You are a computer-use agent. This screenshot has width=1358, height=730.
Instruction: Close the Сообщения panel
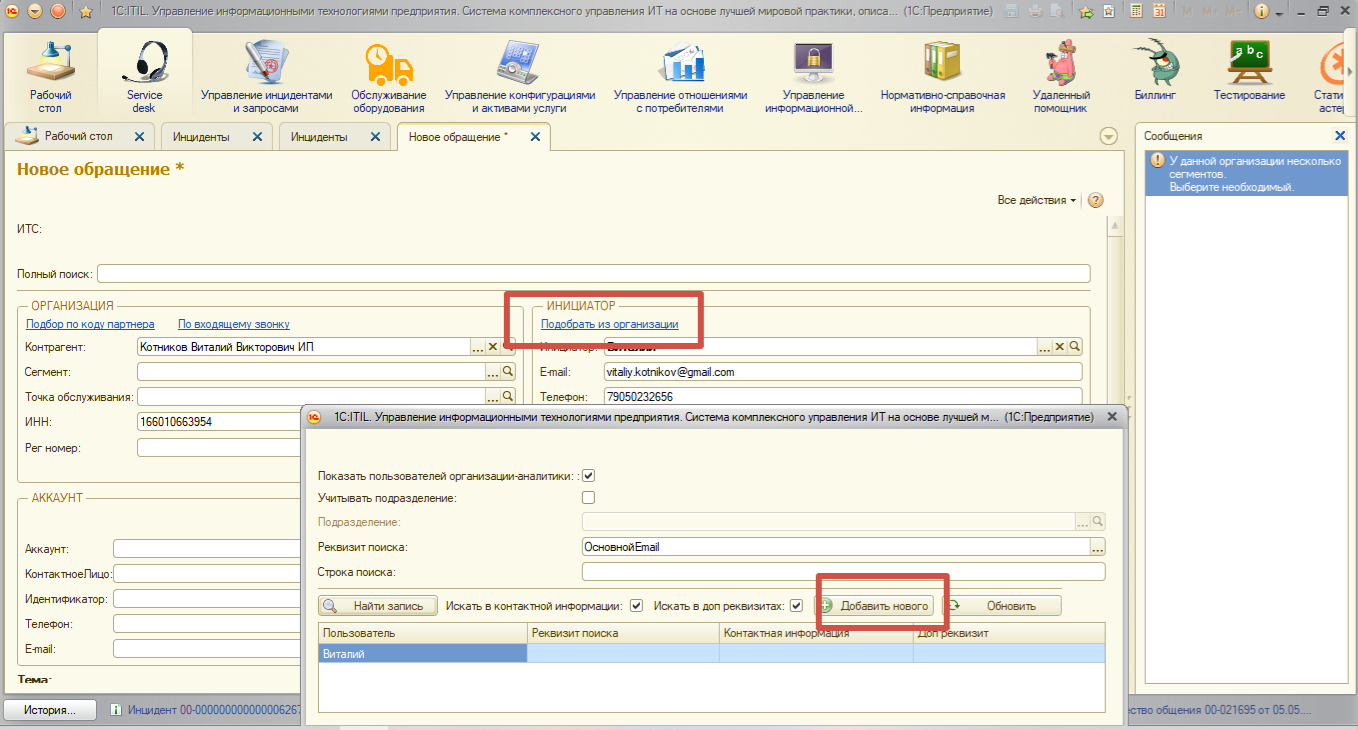1340,135
